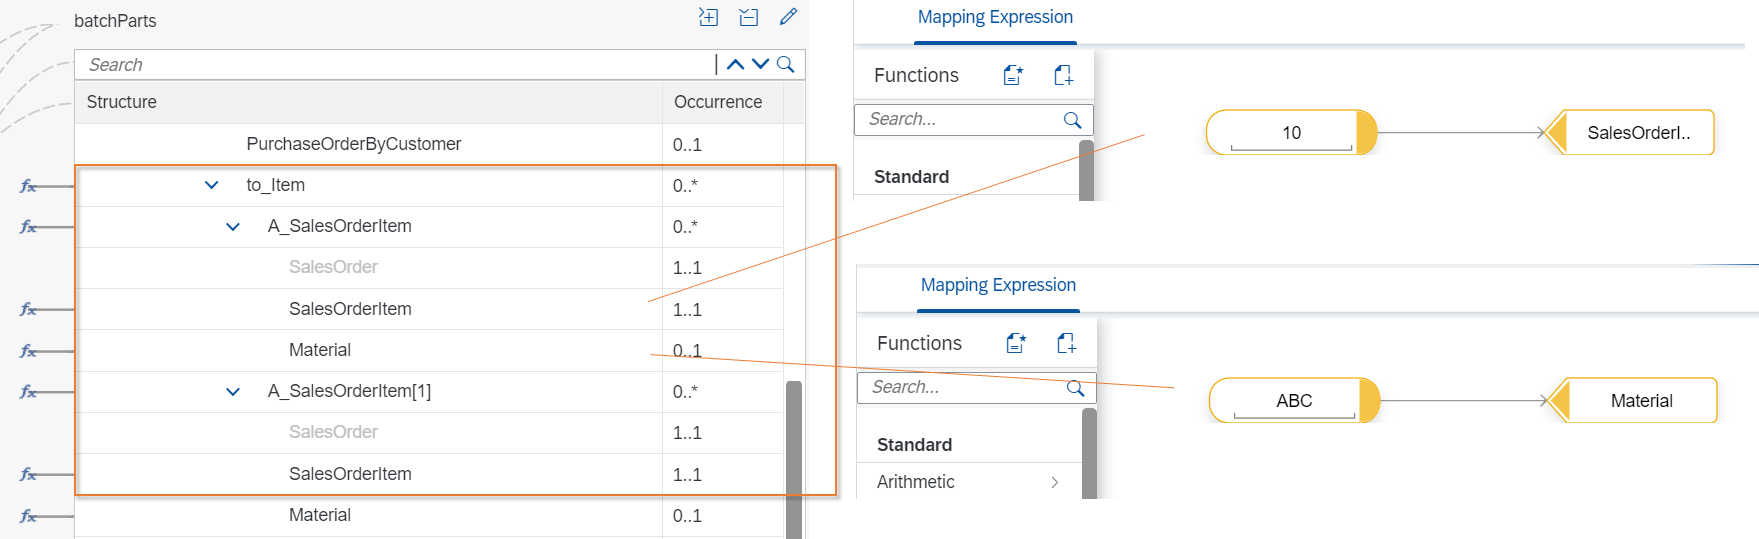The image size is (1759, 539).
Task: Click search magnifier in upper Functions search box
Action: (1072, 120)
